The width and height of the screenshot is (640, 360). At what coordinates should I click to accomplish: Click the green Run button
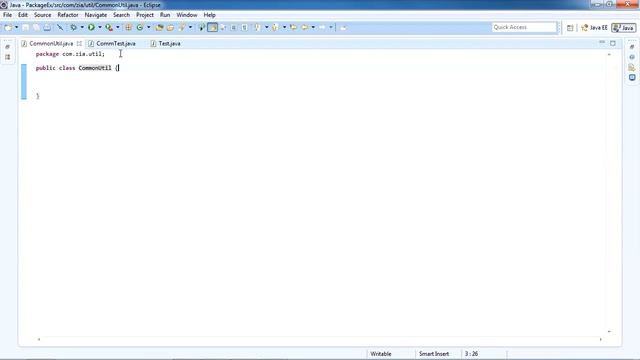coord(91,27)
